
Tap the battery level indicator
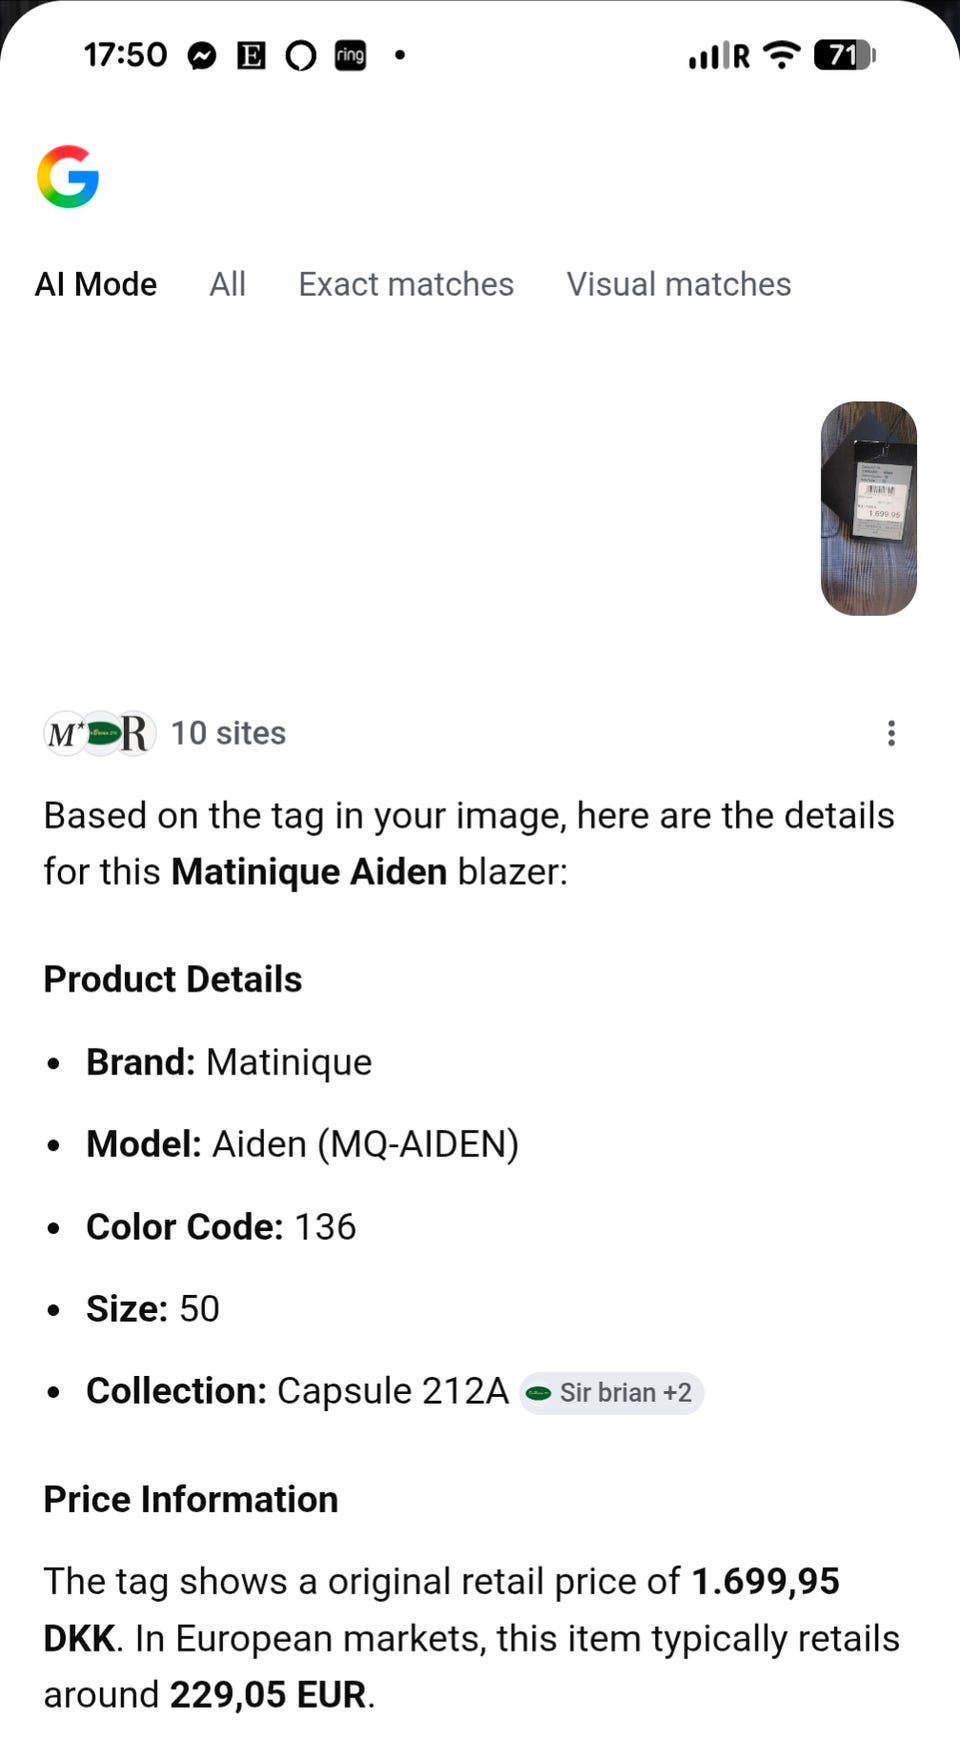point(844,55)
